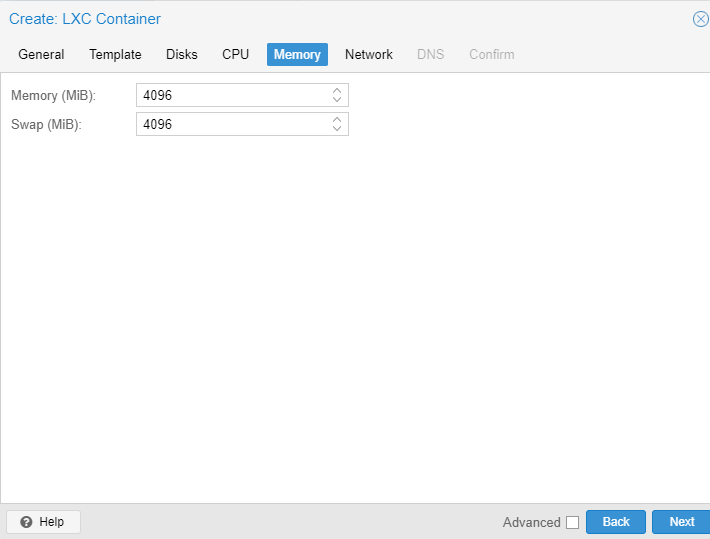The image size is (710, 539).
Task: Click the Advanced label text
Action: 532,522
